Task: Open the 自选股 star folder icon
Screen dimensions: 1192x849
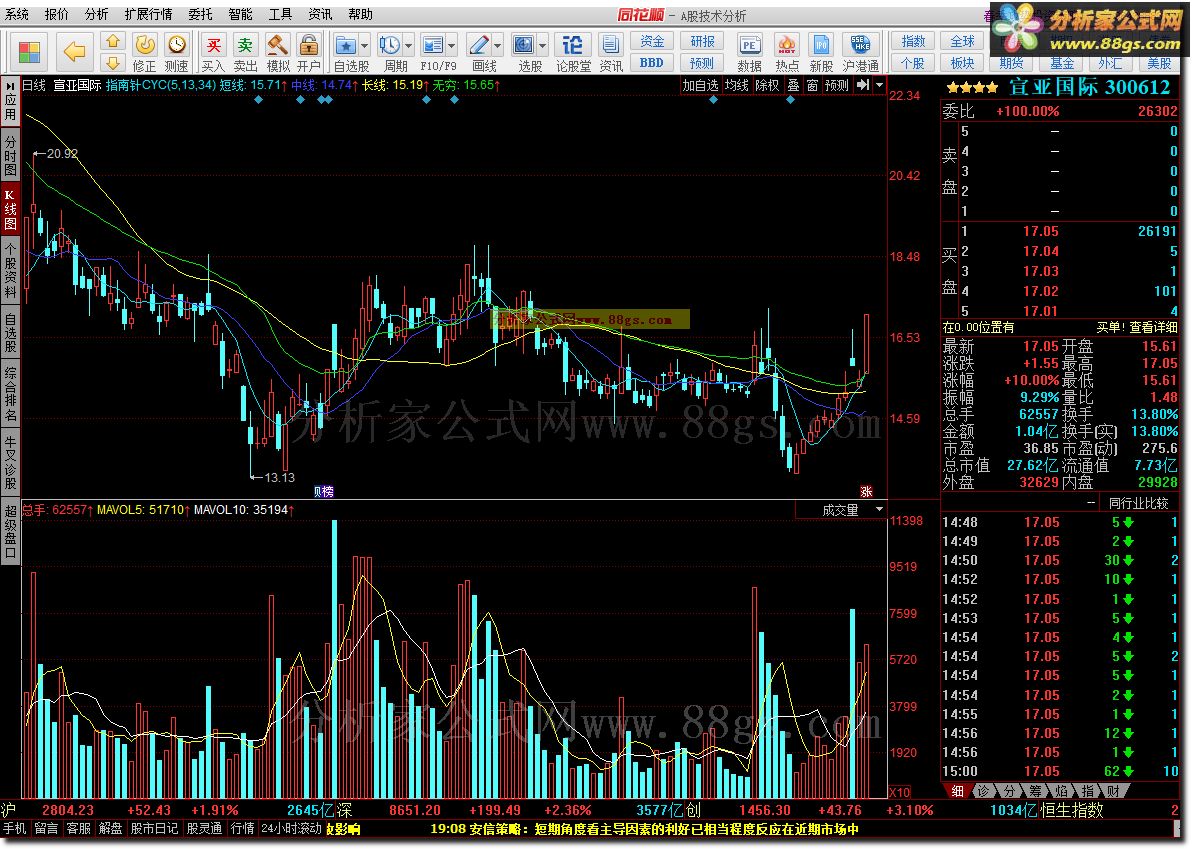Action: pos(347,46)
